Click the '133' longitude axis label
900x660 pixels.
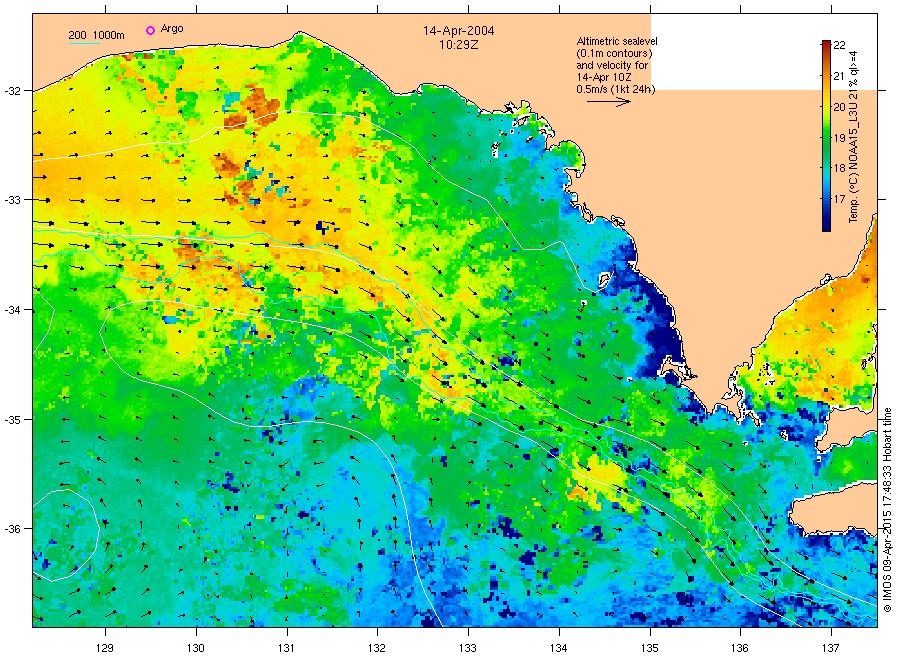coord(468,649)
